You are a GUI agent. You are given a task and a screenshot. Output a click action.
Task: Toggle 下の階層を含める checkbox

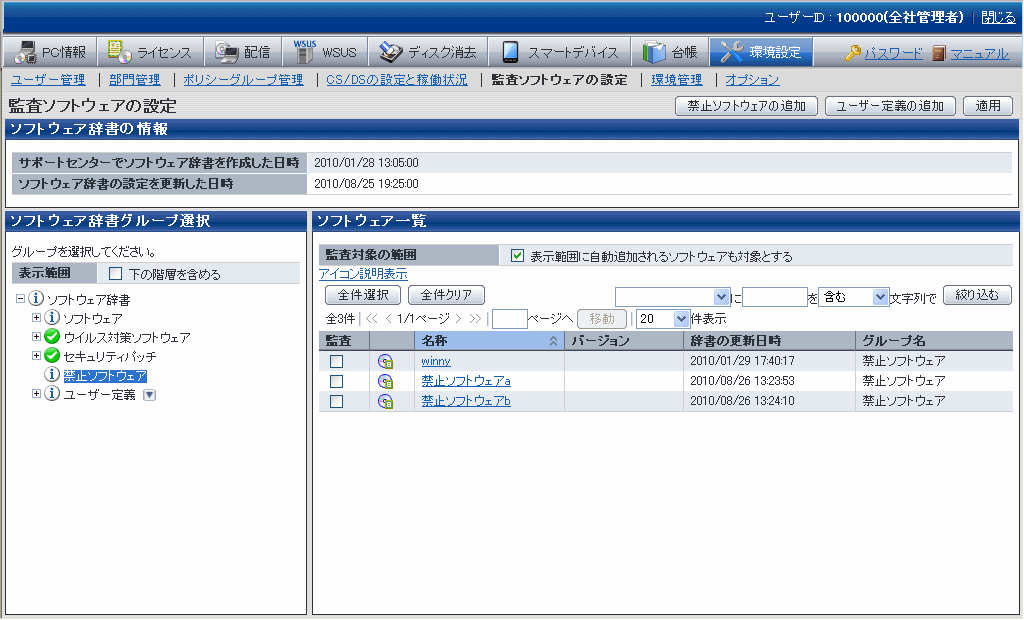(116, 274)
